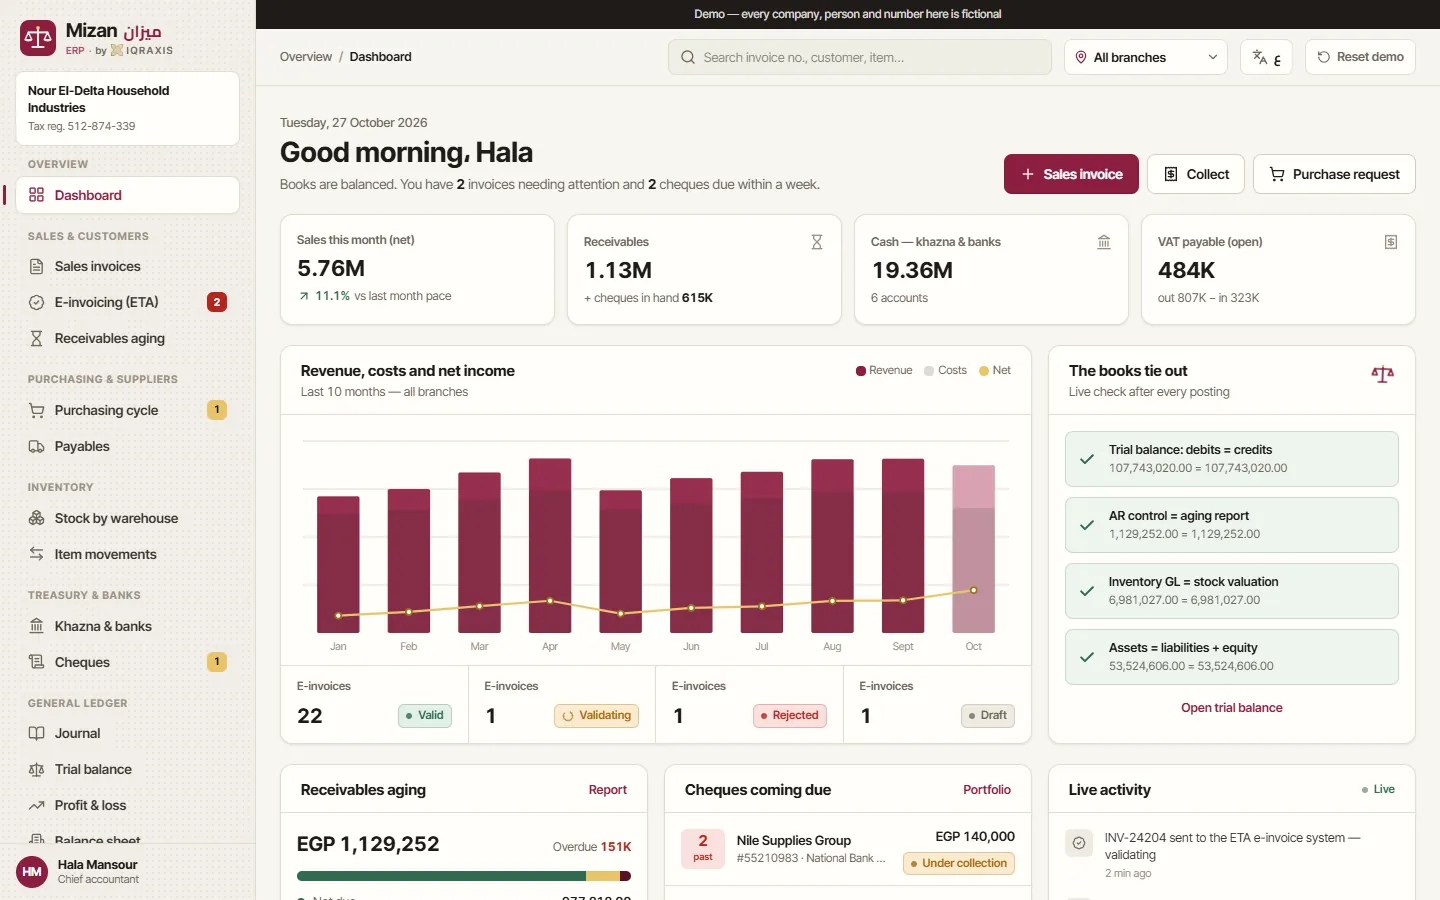Click the Rejected e-invoices status badge

(790, 715)
